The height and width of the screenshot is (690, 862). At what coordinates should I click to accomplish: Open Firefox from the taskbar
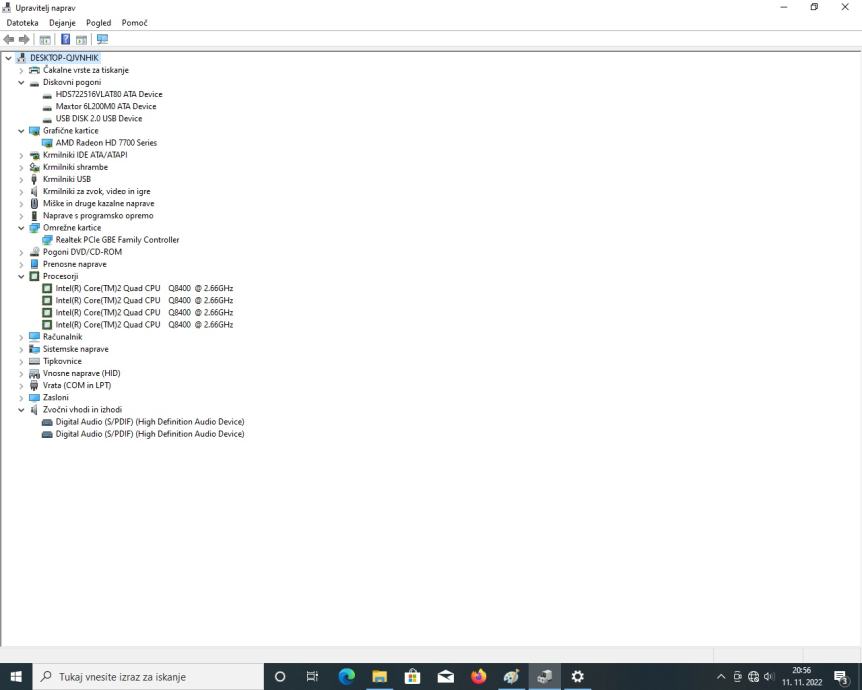click(x=478, y=677)
